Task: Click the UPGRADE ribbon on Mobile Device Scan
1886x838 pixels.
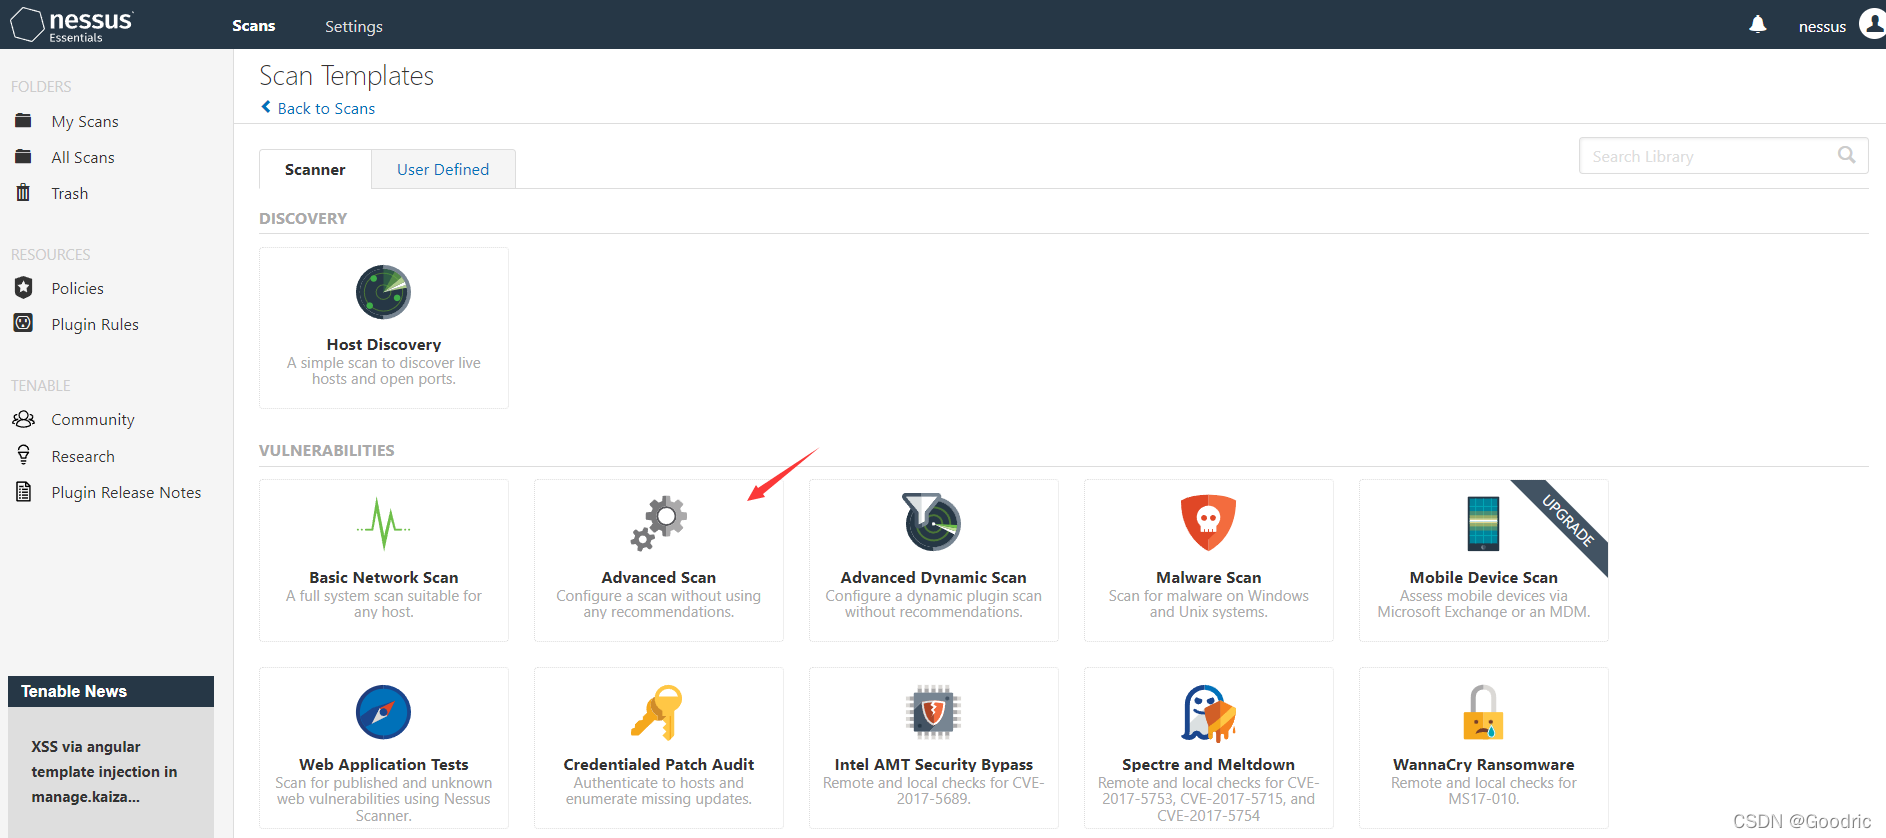Action: (x=1568, y=519)
